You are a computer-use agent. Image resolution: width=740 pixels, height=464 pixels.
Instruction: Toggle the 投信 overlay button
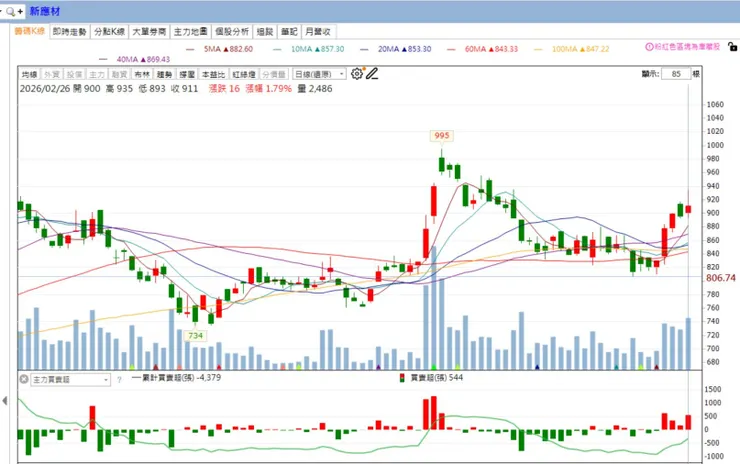[x=74, y=74]
